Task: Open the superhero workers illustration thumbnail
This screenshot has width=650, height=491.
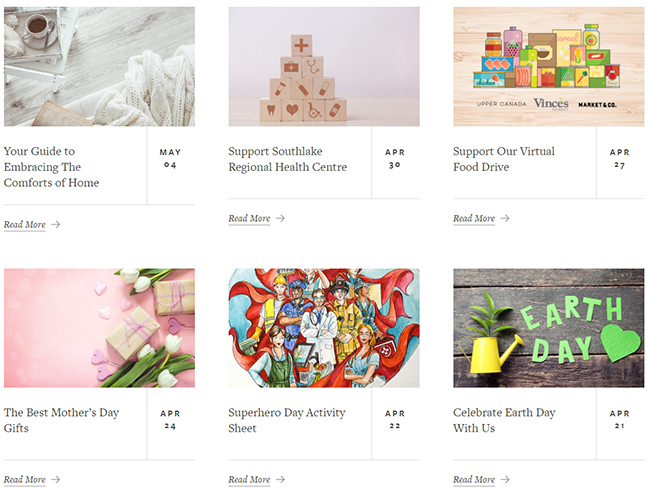Action: coord(324,328)
